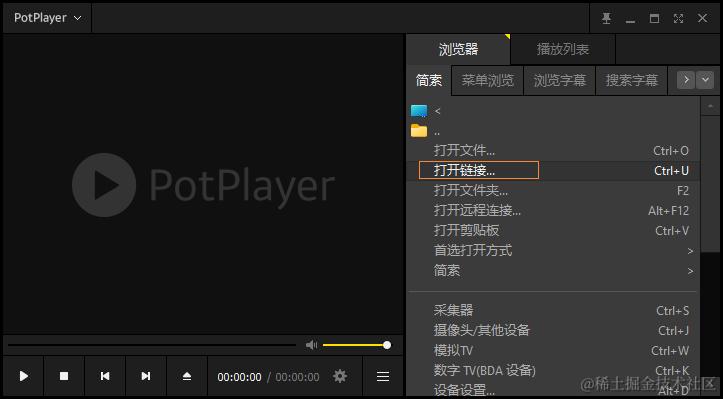Choose 打开链接... menu entry

553,171
